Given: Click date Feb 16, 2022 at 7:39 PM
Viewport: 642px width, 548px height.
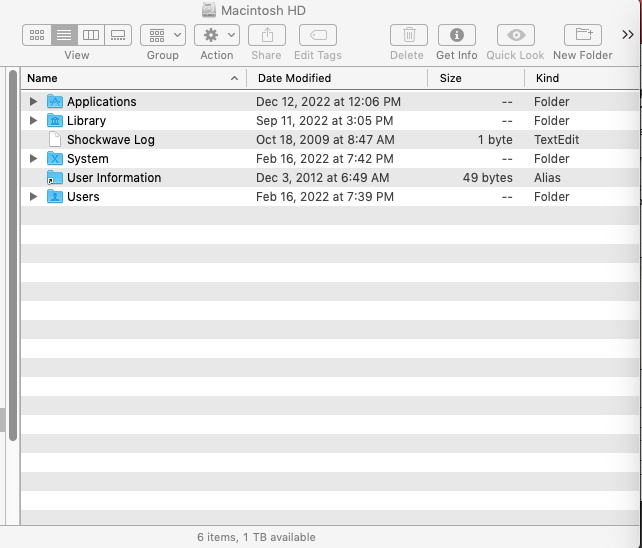Looking at the screenshot, I should click(x=325, y=197).
